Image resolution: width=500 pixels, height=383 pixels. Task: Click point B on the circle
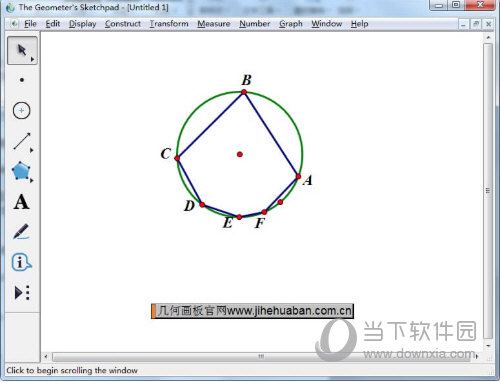(x=244, y=92)
